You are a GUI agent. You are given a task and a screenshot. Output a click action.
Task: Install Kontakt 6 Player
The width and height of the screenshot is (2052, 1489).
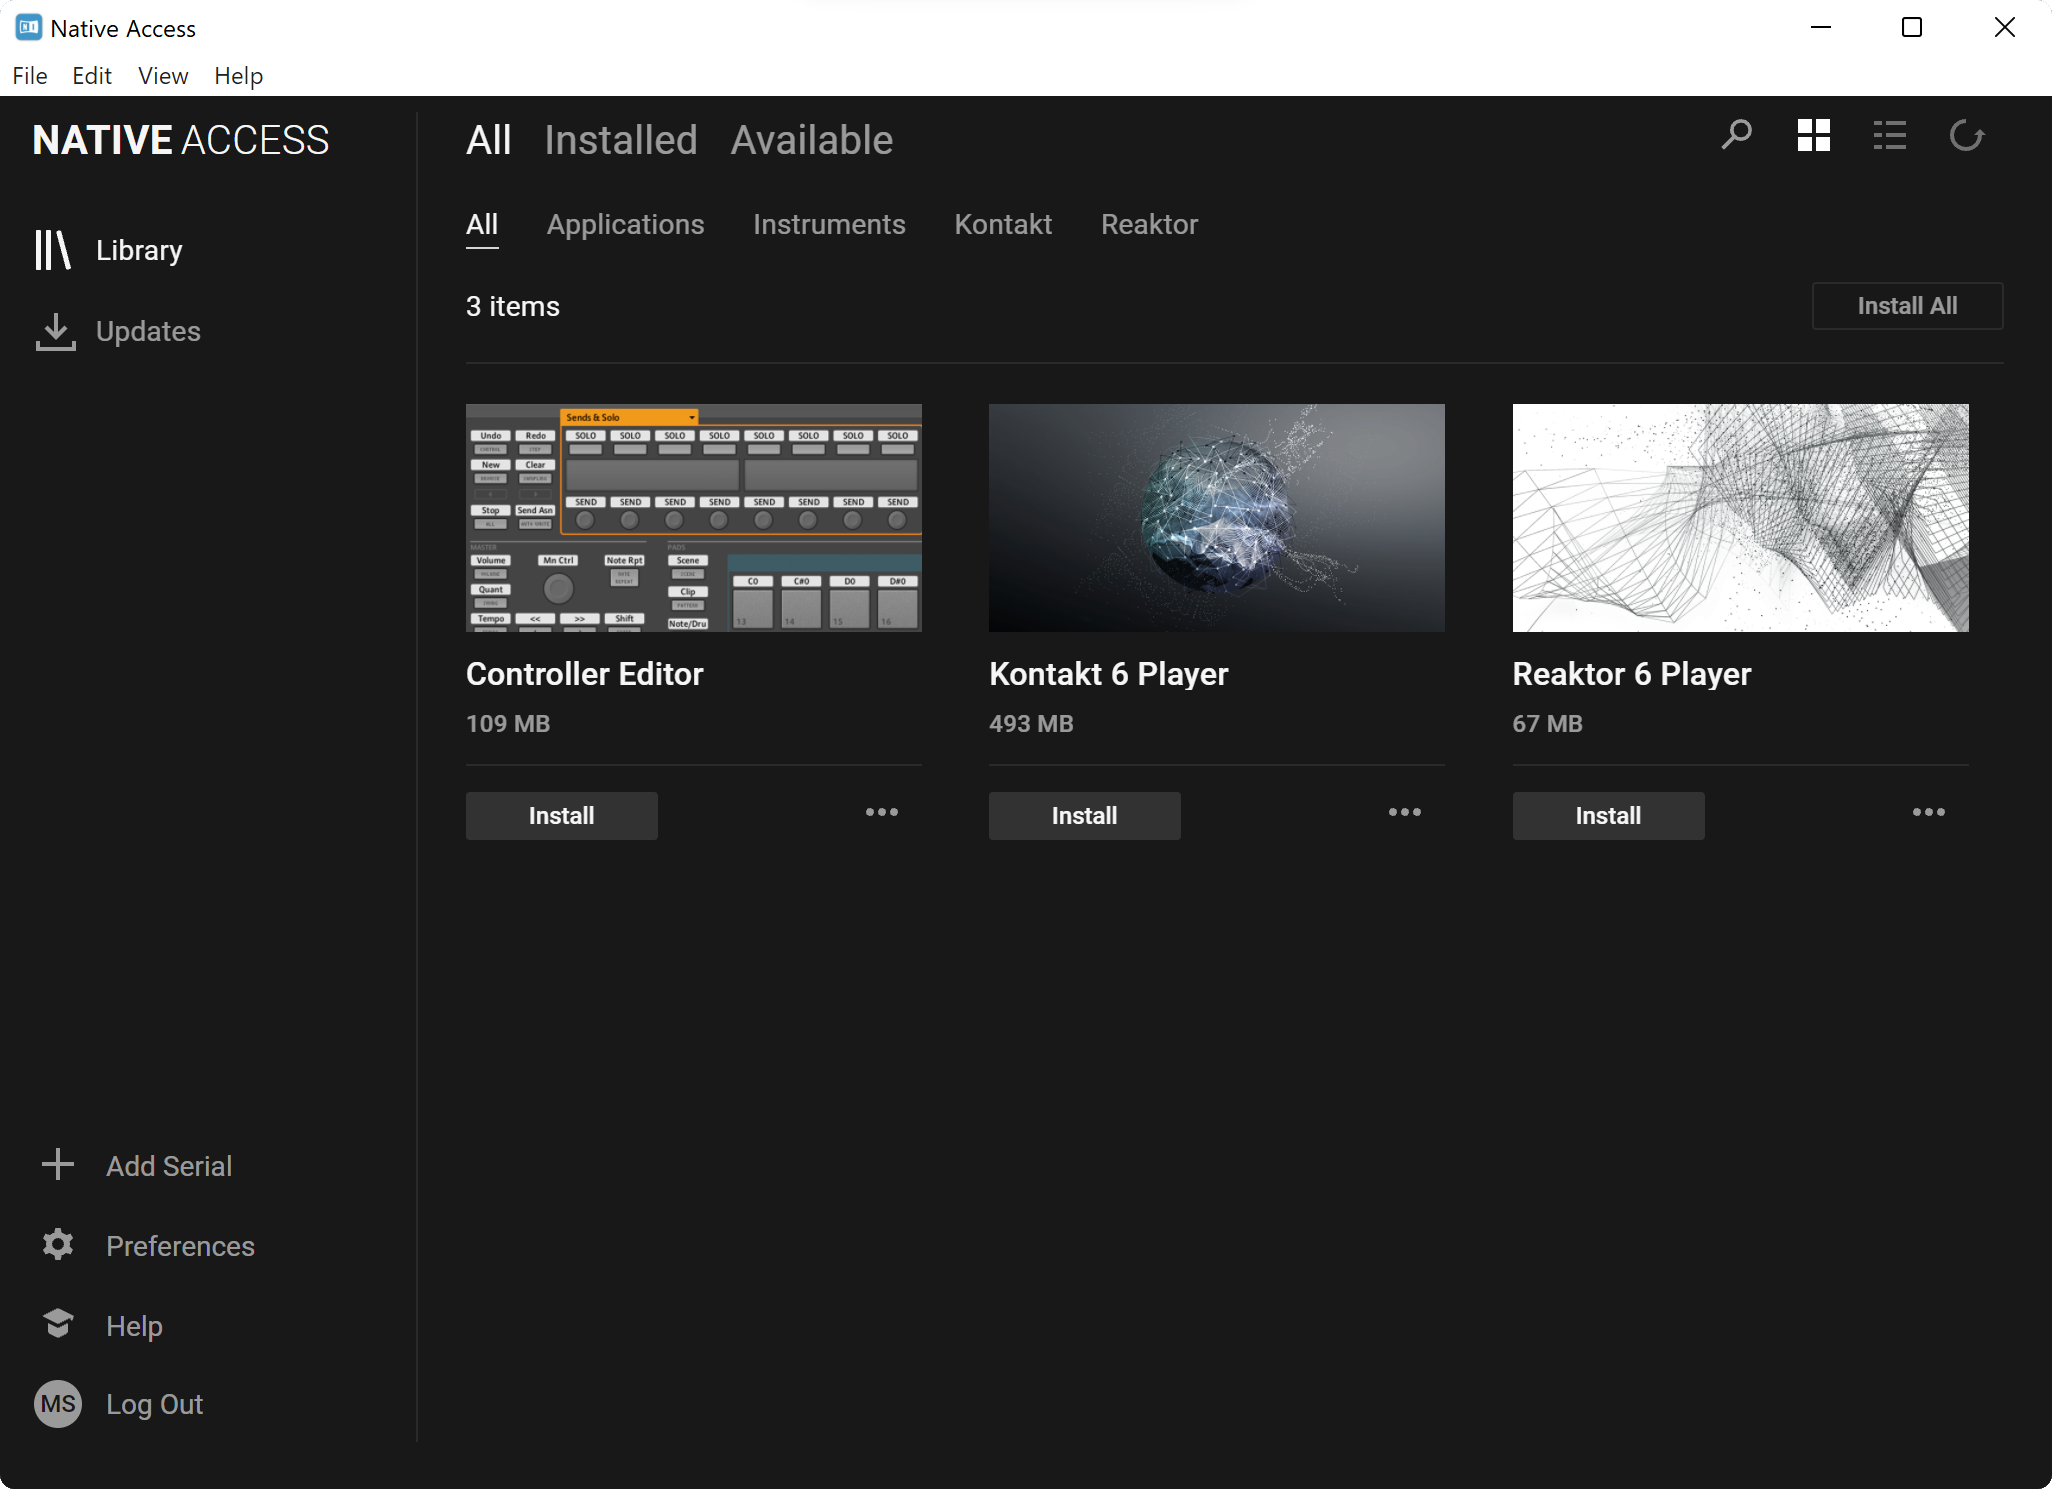(x=1084, y=816)
